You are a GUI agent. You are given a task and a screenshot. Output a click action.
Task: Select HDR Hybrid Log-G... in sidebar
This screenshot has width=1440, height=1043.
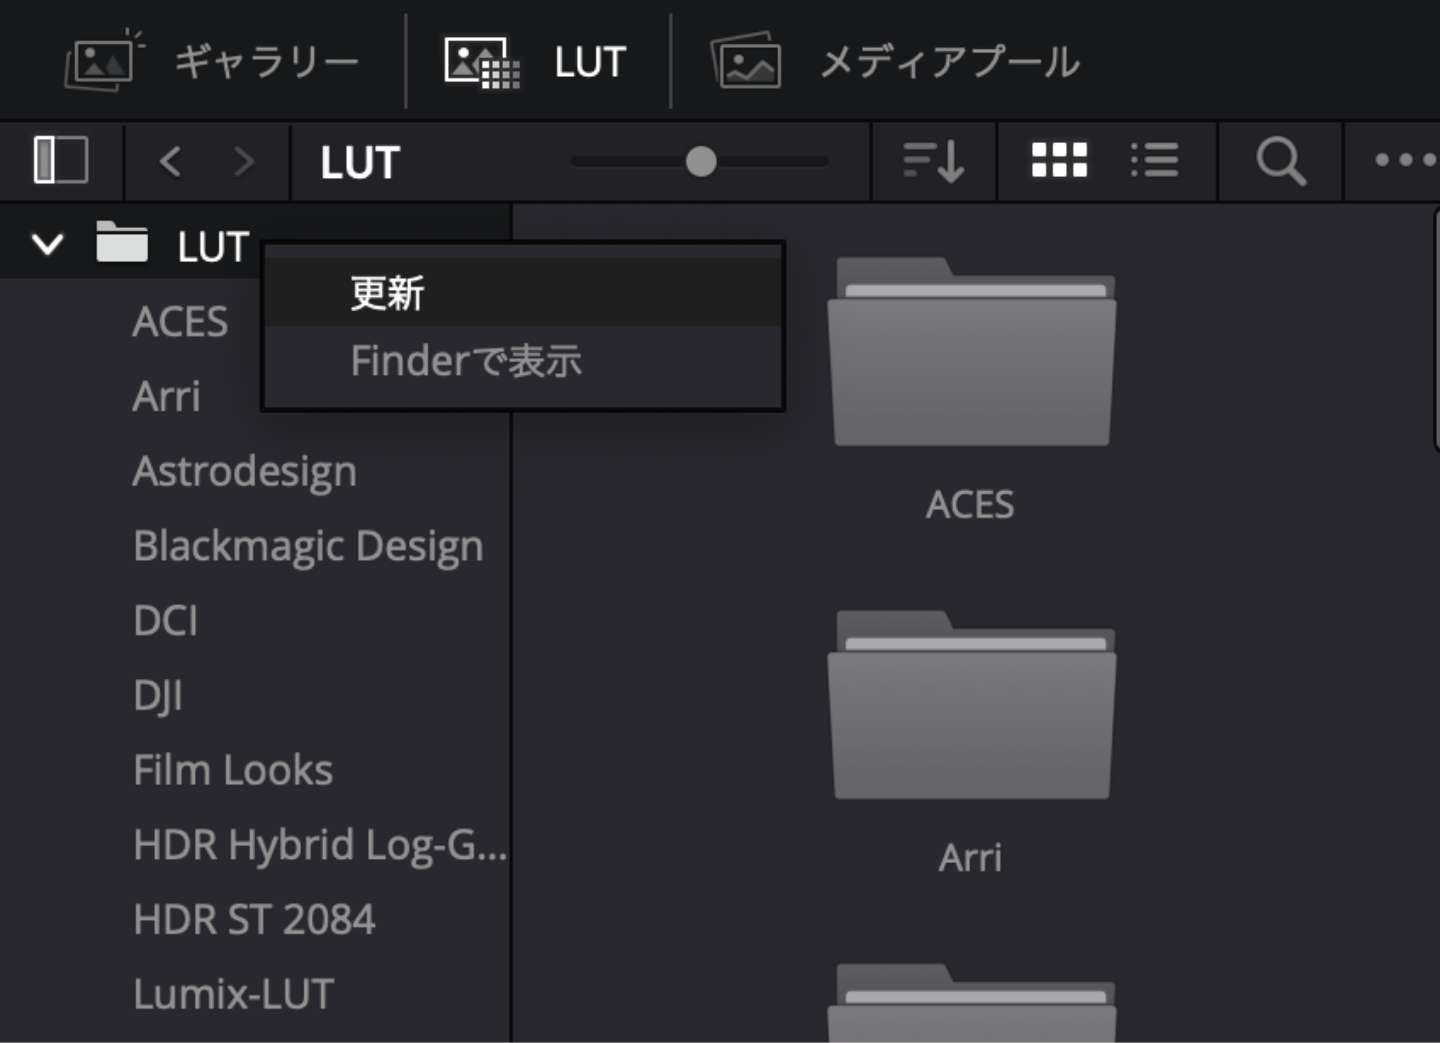[320, 846]
